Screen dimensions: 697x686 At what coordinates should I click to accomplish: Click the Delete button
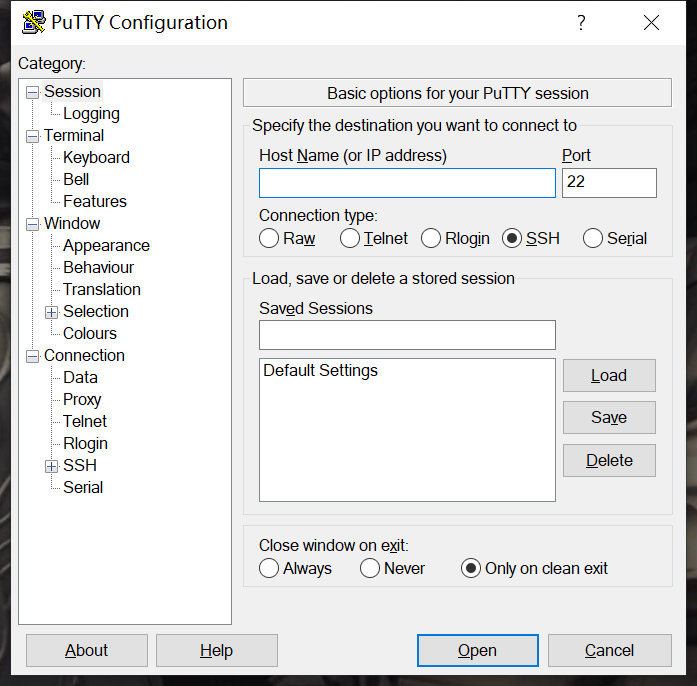pyautogui.click(x=609, y=461)
